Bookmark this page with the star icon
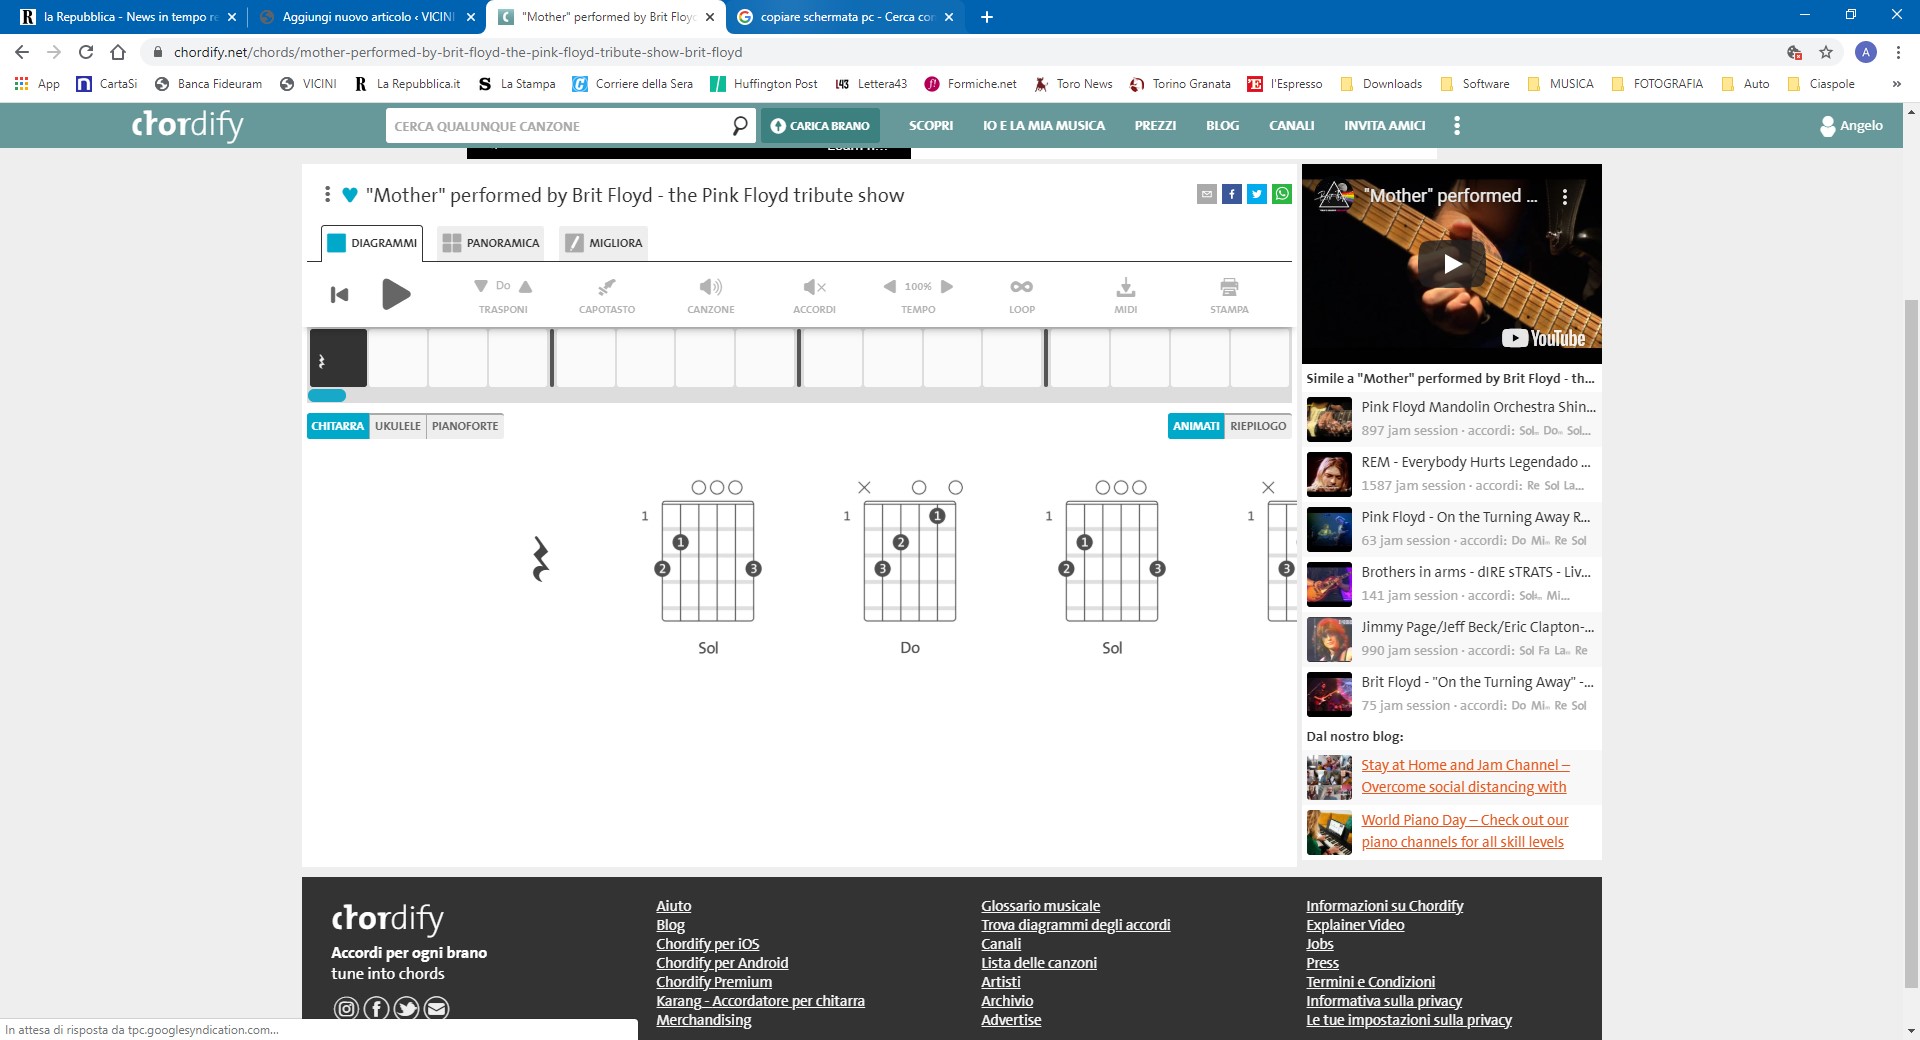 pyautogui.click(x=1826, y=52)
